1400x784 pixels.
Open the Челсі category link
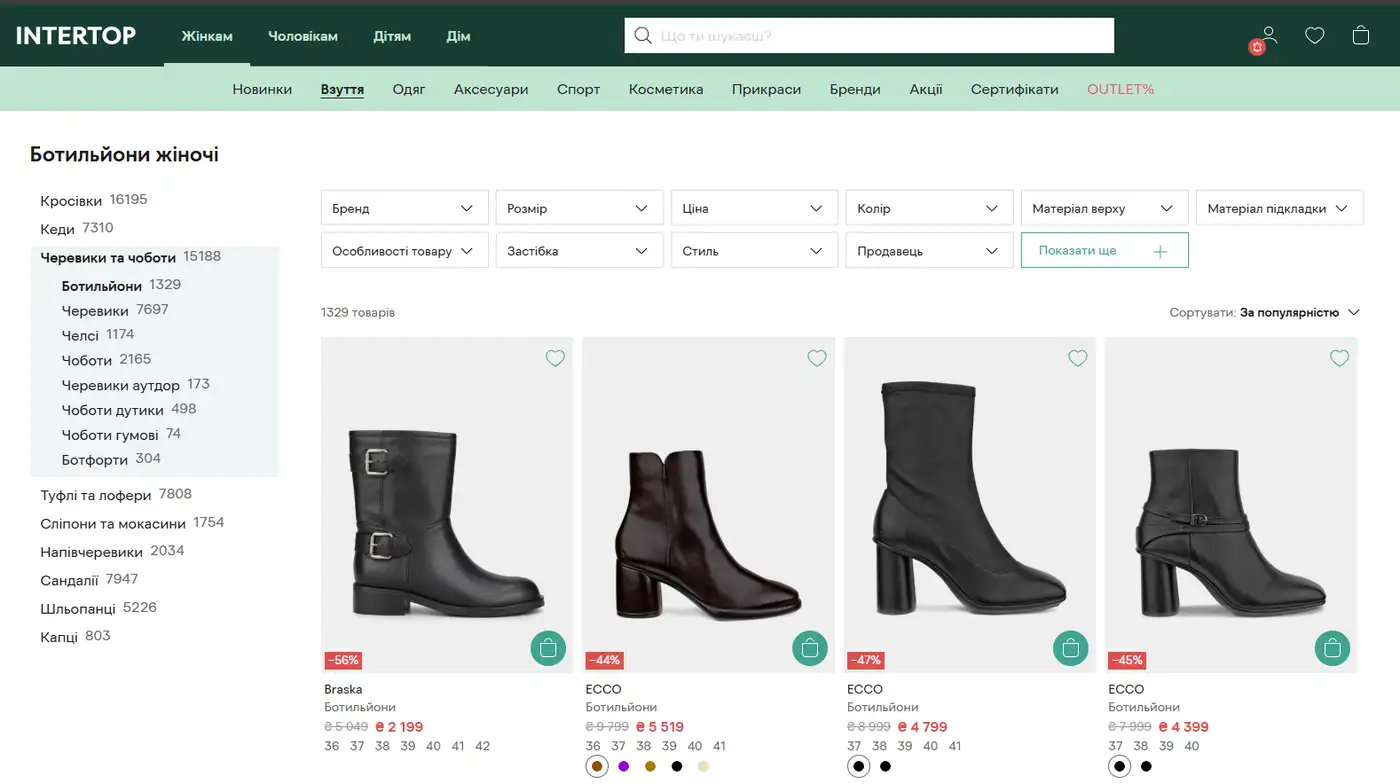(x=80, y=335)
